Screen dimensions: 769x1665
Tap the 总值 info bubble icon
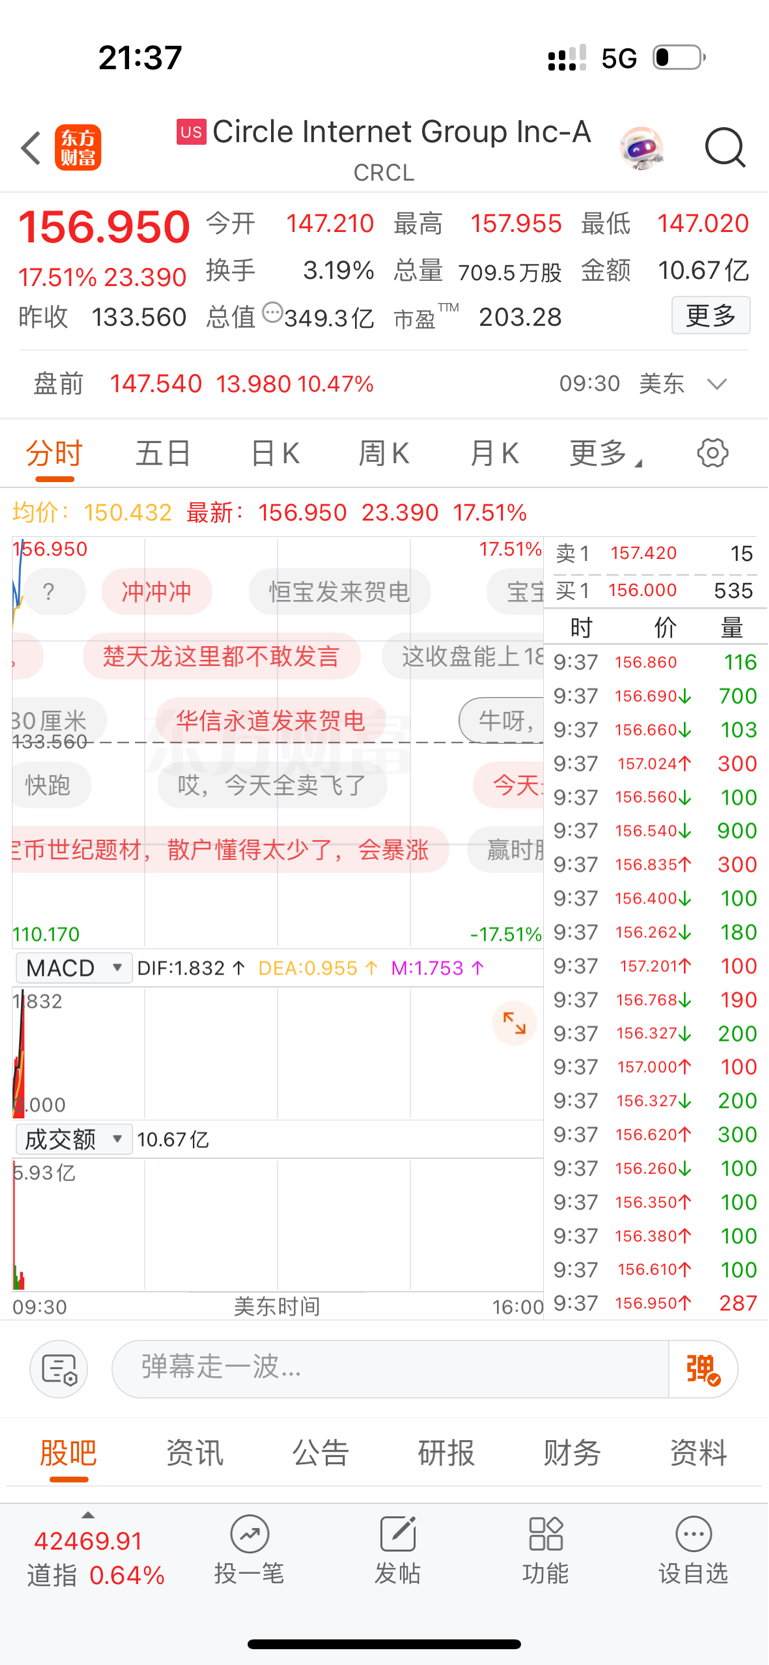pyautogui.click(x=272, y=313)
